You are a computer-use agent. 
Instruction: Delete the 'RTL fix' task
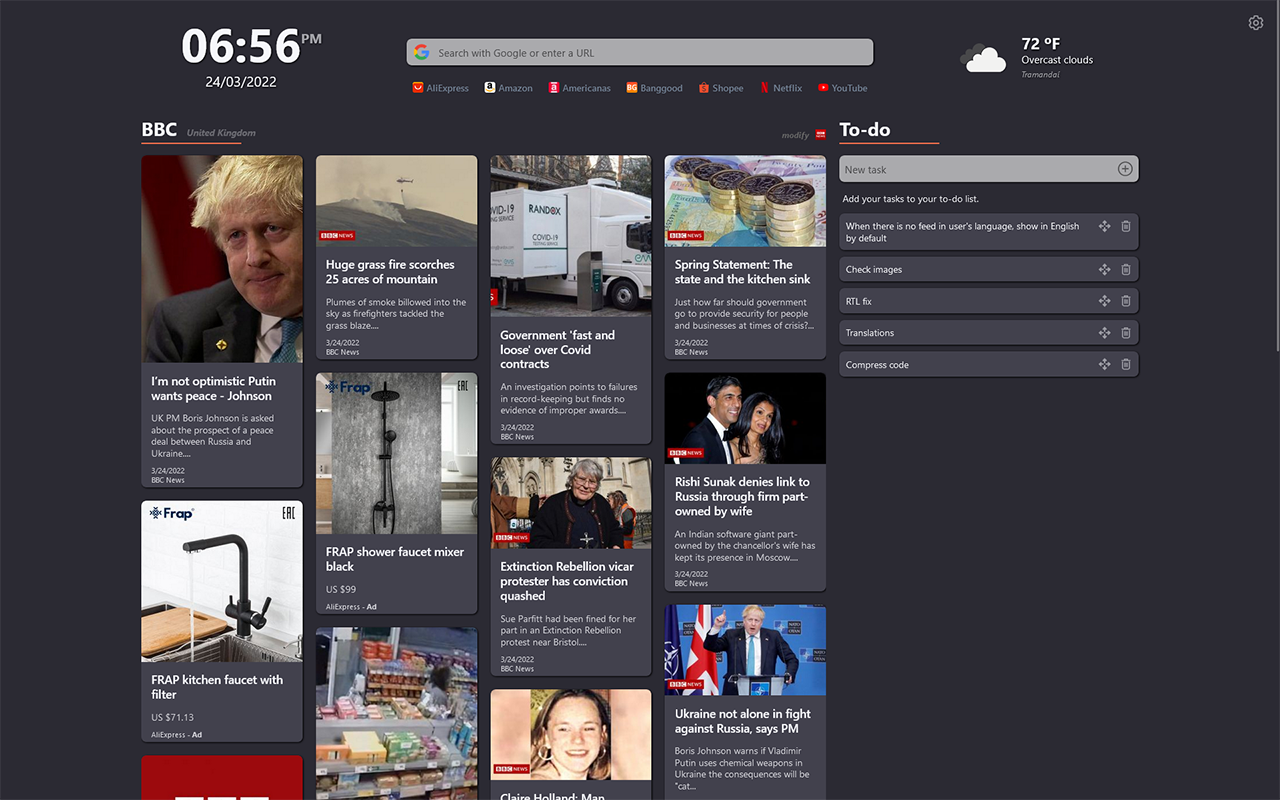pyautogui.click(x=1126, y=301)
